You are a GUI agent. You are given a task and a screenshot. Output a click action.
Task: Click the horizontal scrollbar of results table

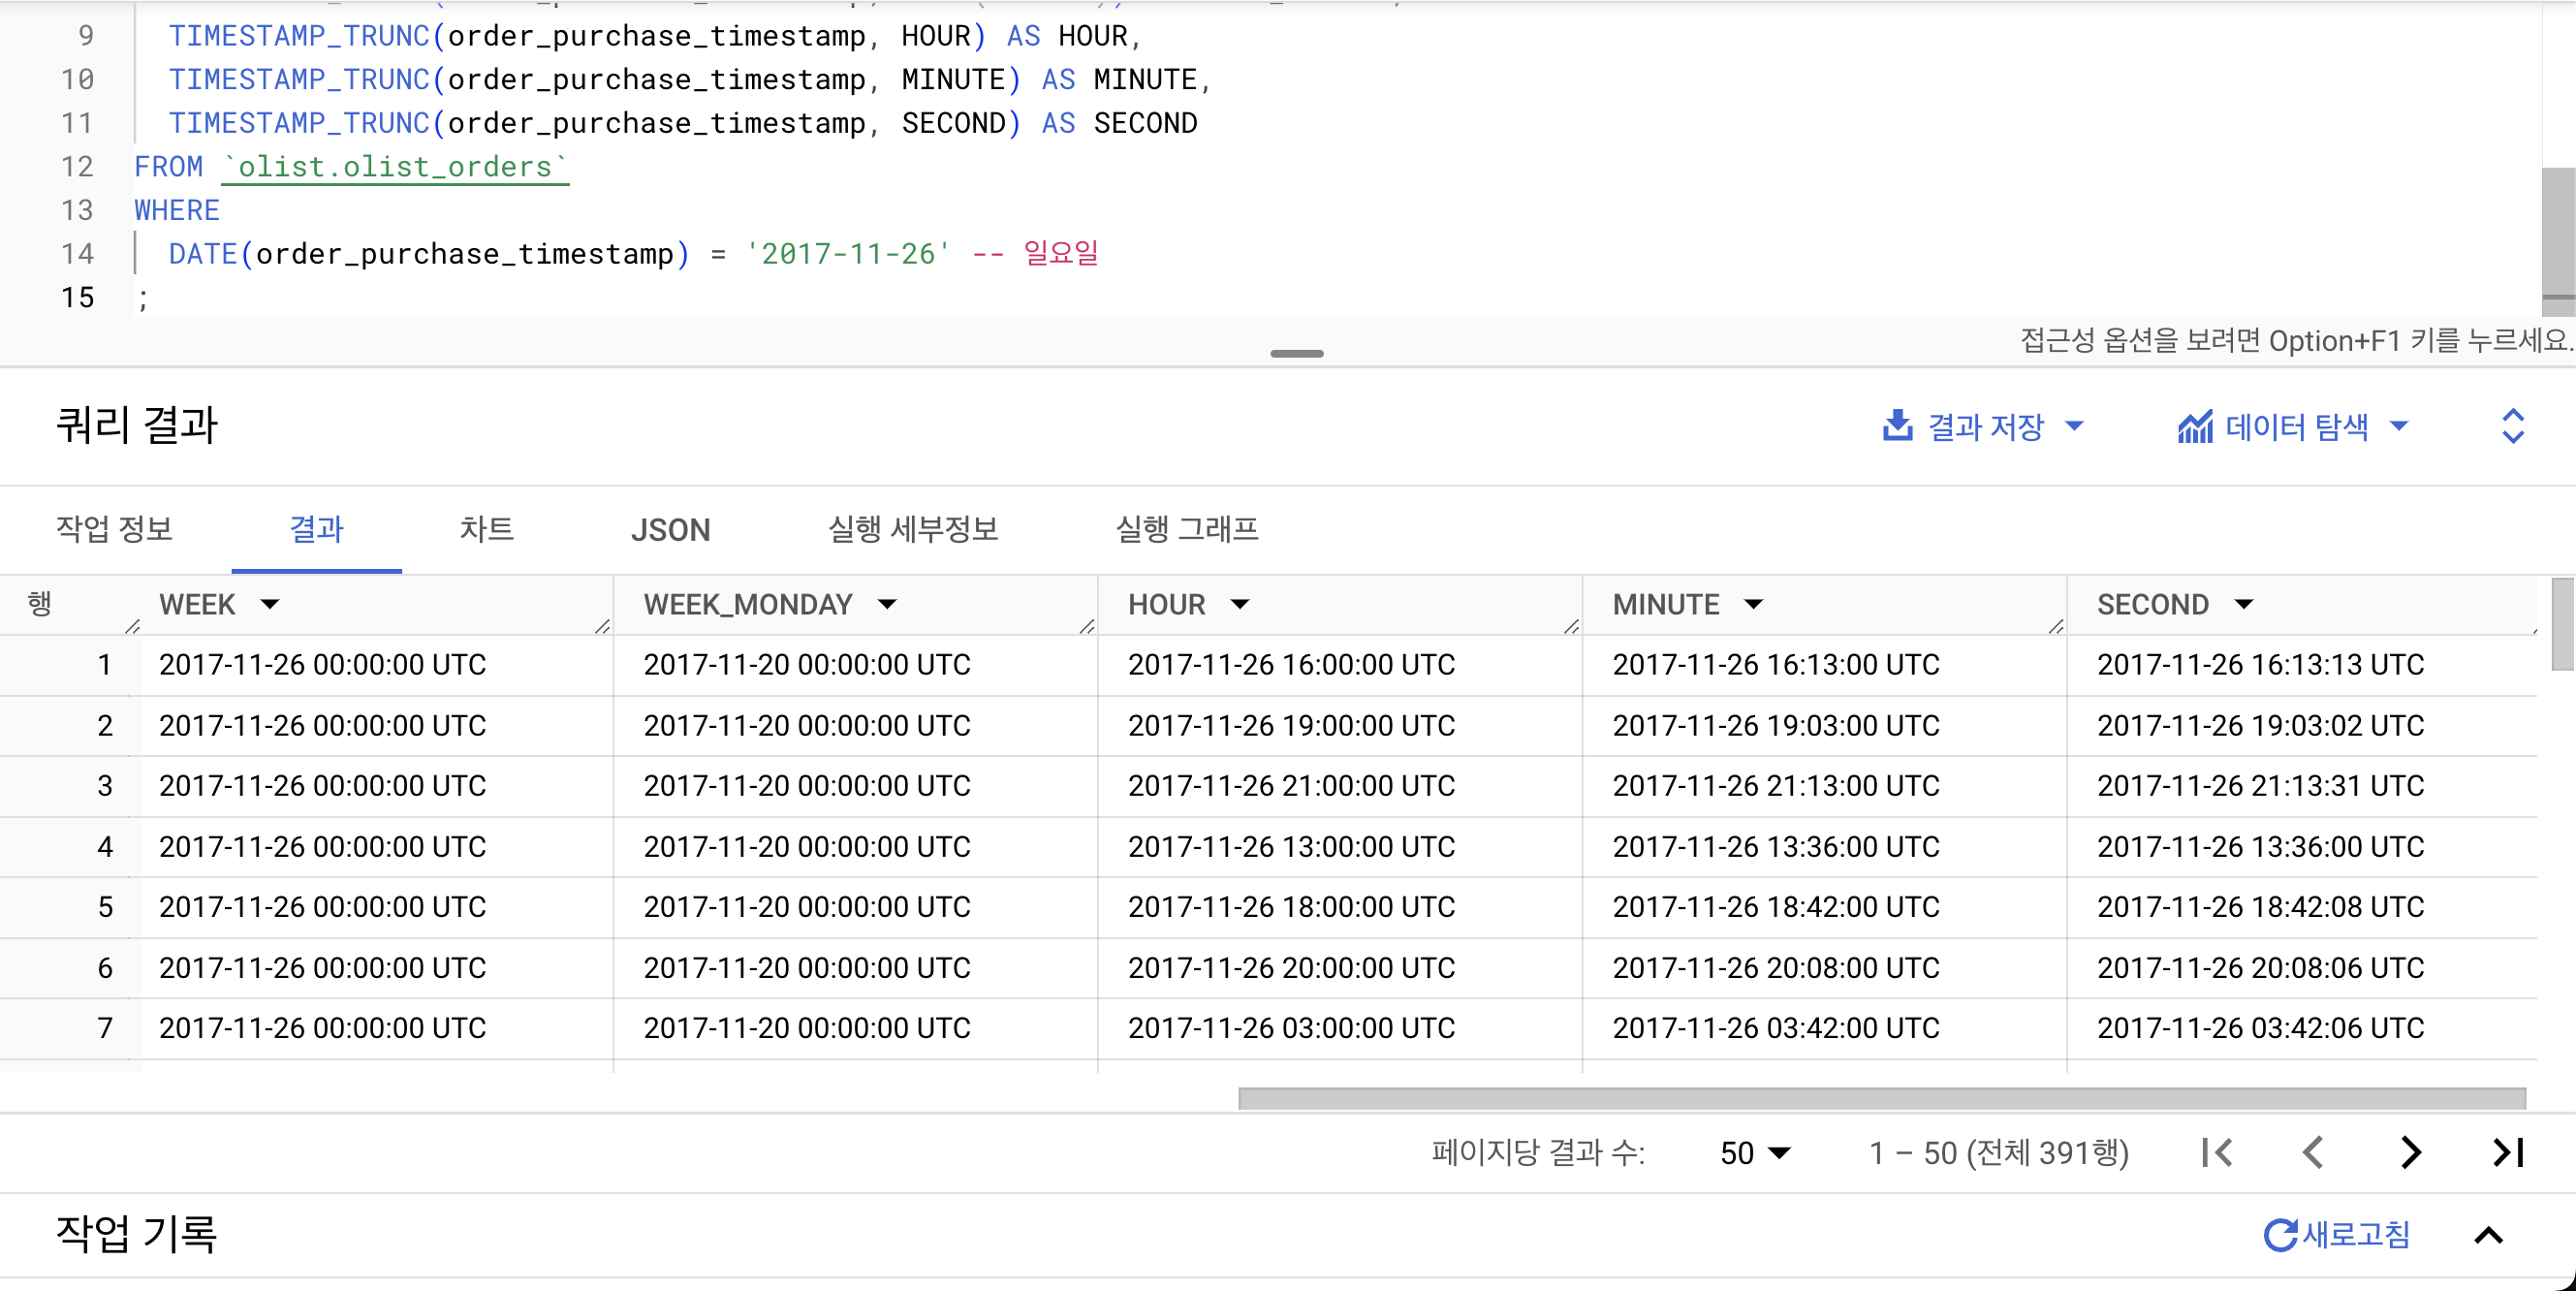(x=1880, y=1098)
